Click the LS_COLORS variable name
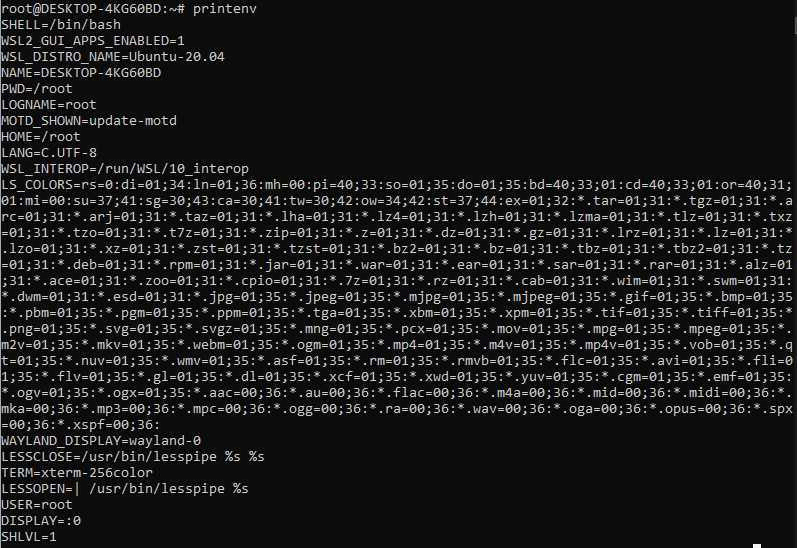This screenshot has width=797, height=548. [x=37, y=185]
